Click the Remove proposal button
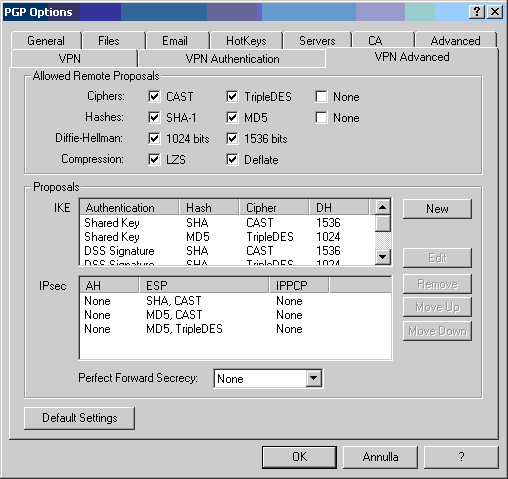The image size is (508, 479). point(437,284)
